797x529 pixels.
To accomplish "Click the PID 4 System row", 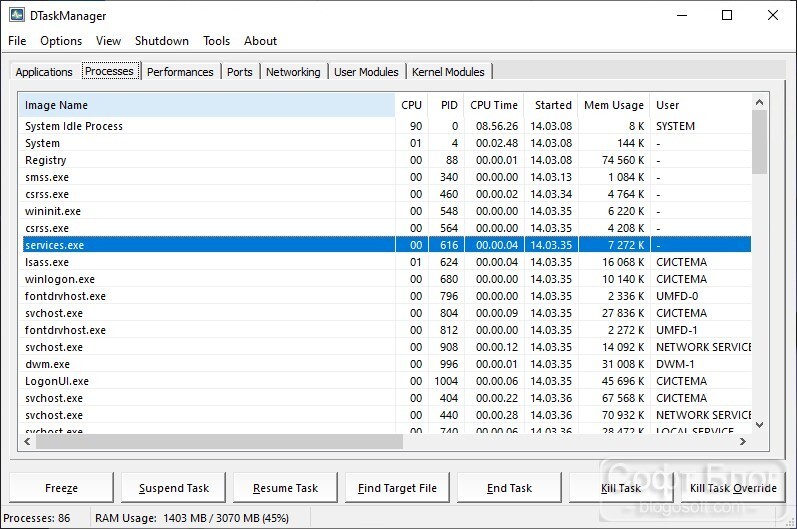I will pyautogui.click(x=385, y=143).
